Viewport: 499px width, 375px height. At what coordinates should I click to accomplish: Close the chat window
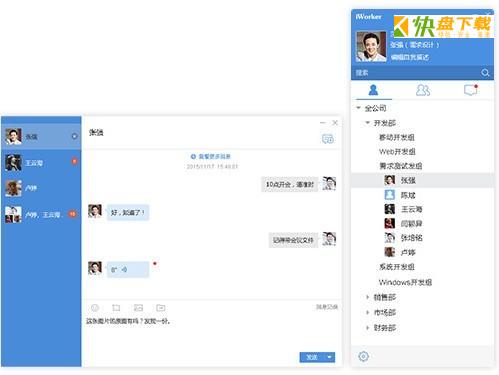click(x=335, y=123)
